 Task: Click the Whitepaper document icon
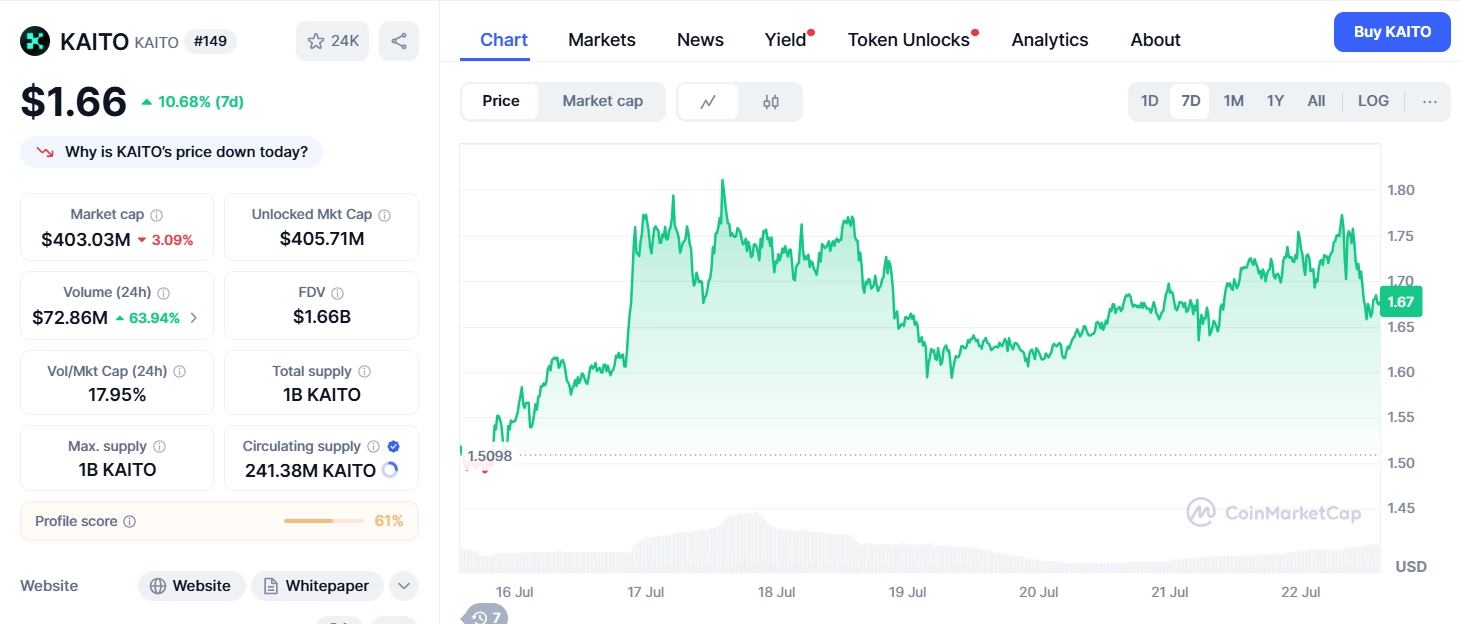pyautogui.click(x=270, y=585)
